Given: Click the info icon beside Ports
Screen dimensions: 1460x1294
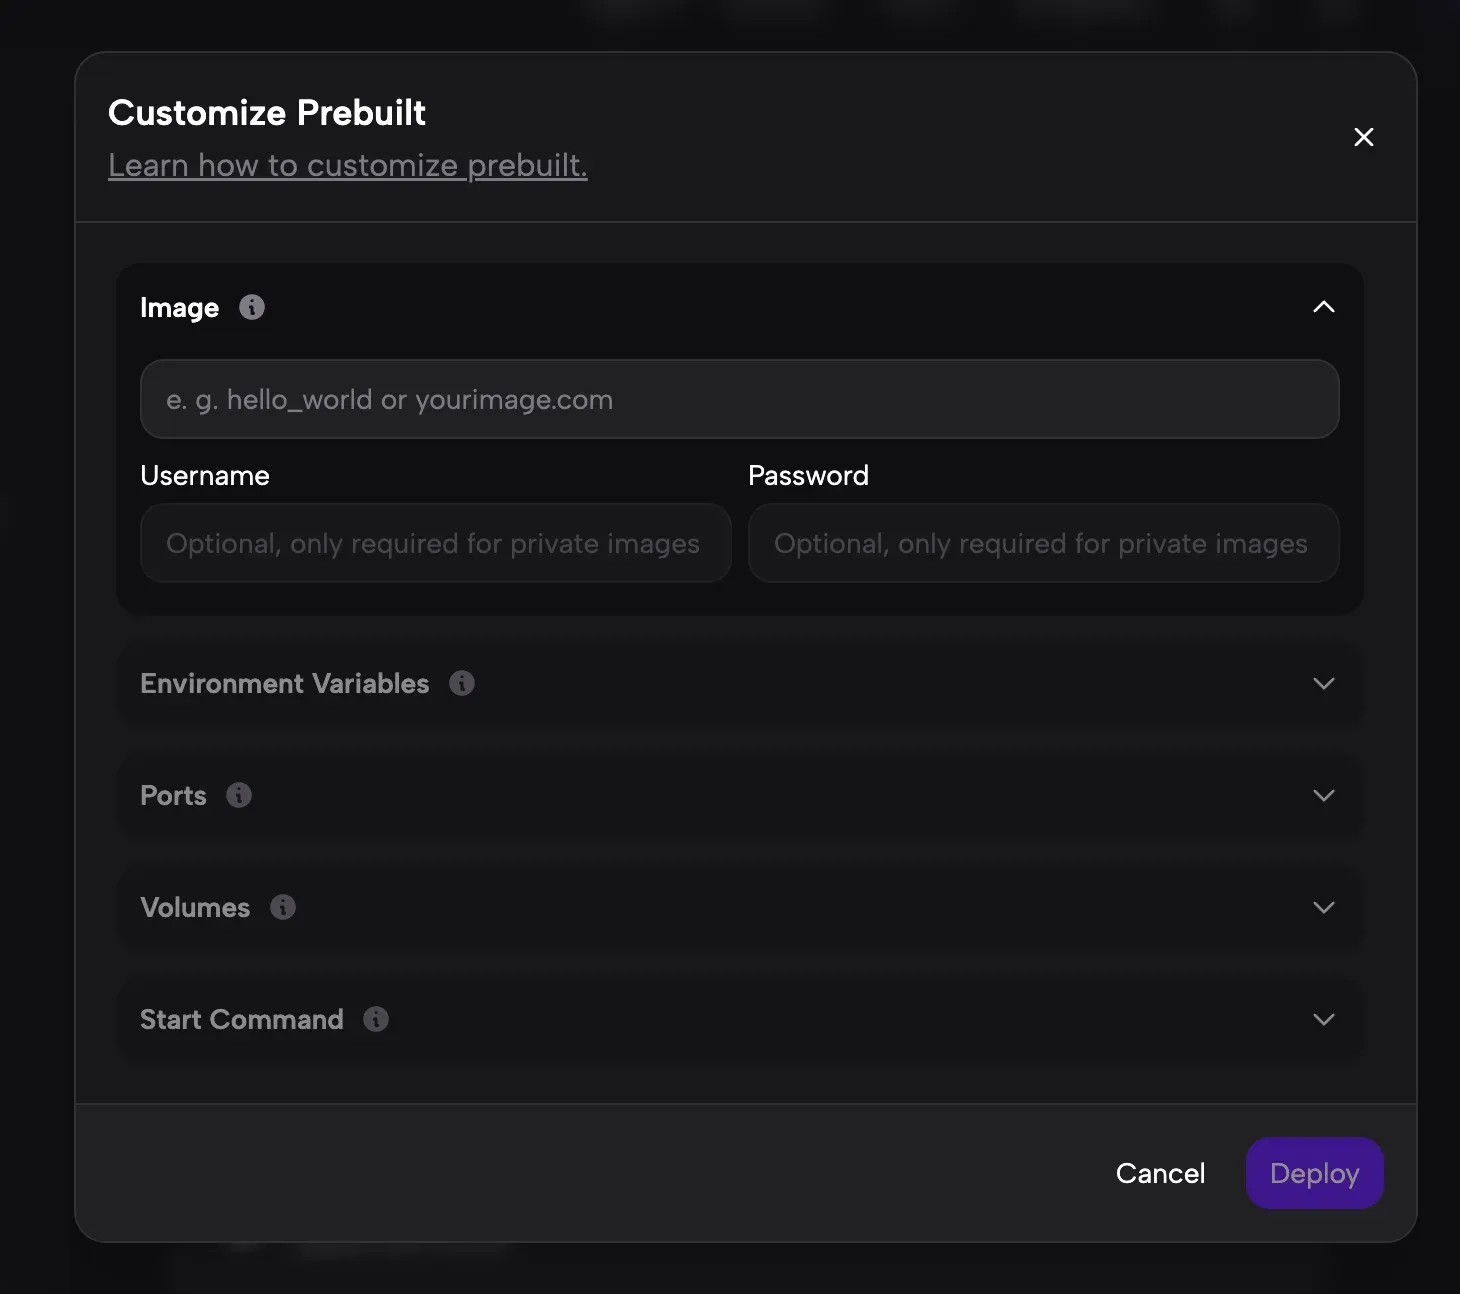Looking at the screenshot, I should pos(239,795).
